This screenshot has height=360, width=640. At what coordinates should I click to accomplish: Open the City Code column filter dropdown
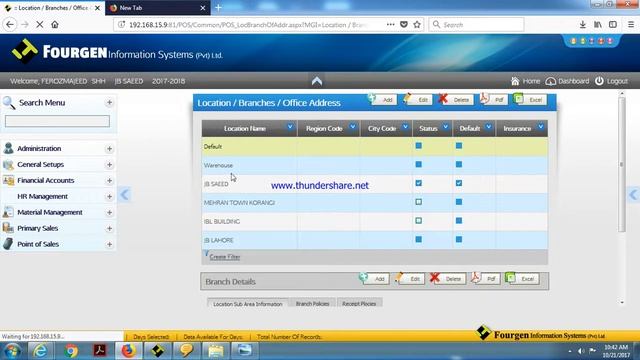(x=405, y=127)
